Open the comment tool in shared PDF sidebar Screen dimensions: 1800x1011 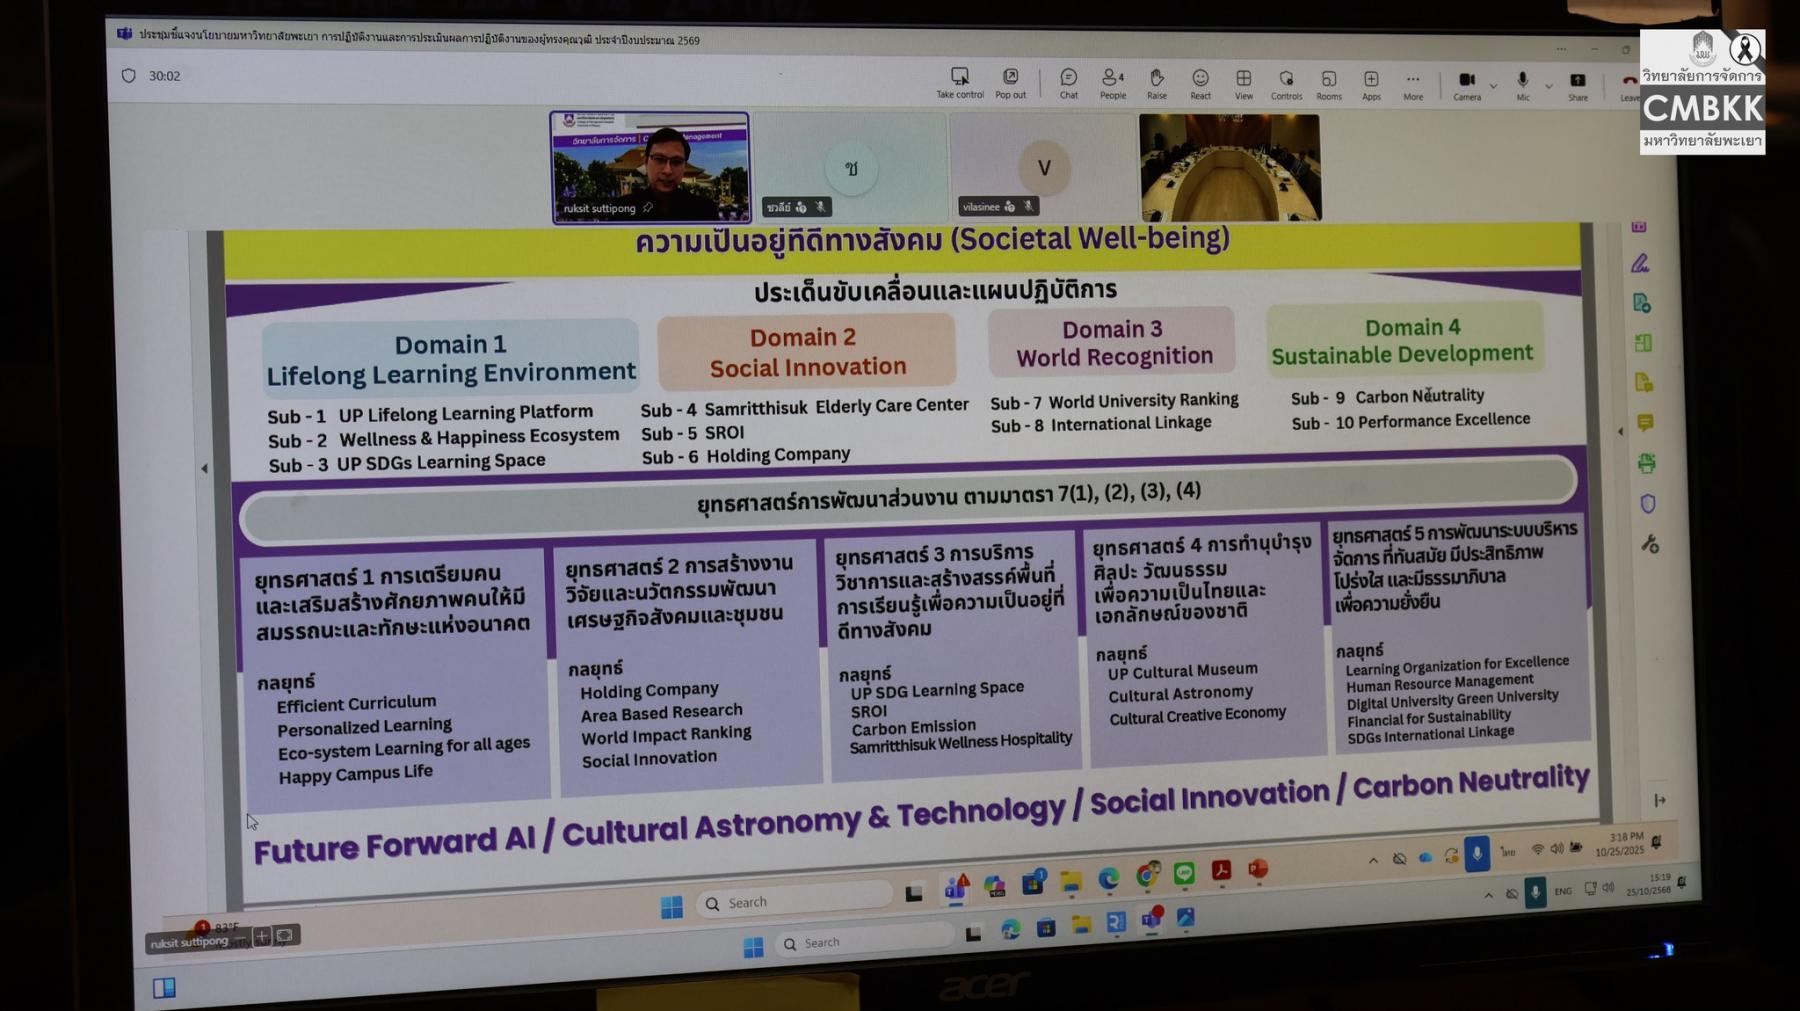coord(1645,423)
